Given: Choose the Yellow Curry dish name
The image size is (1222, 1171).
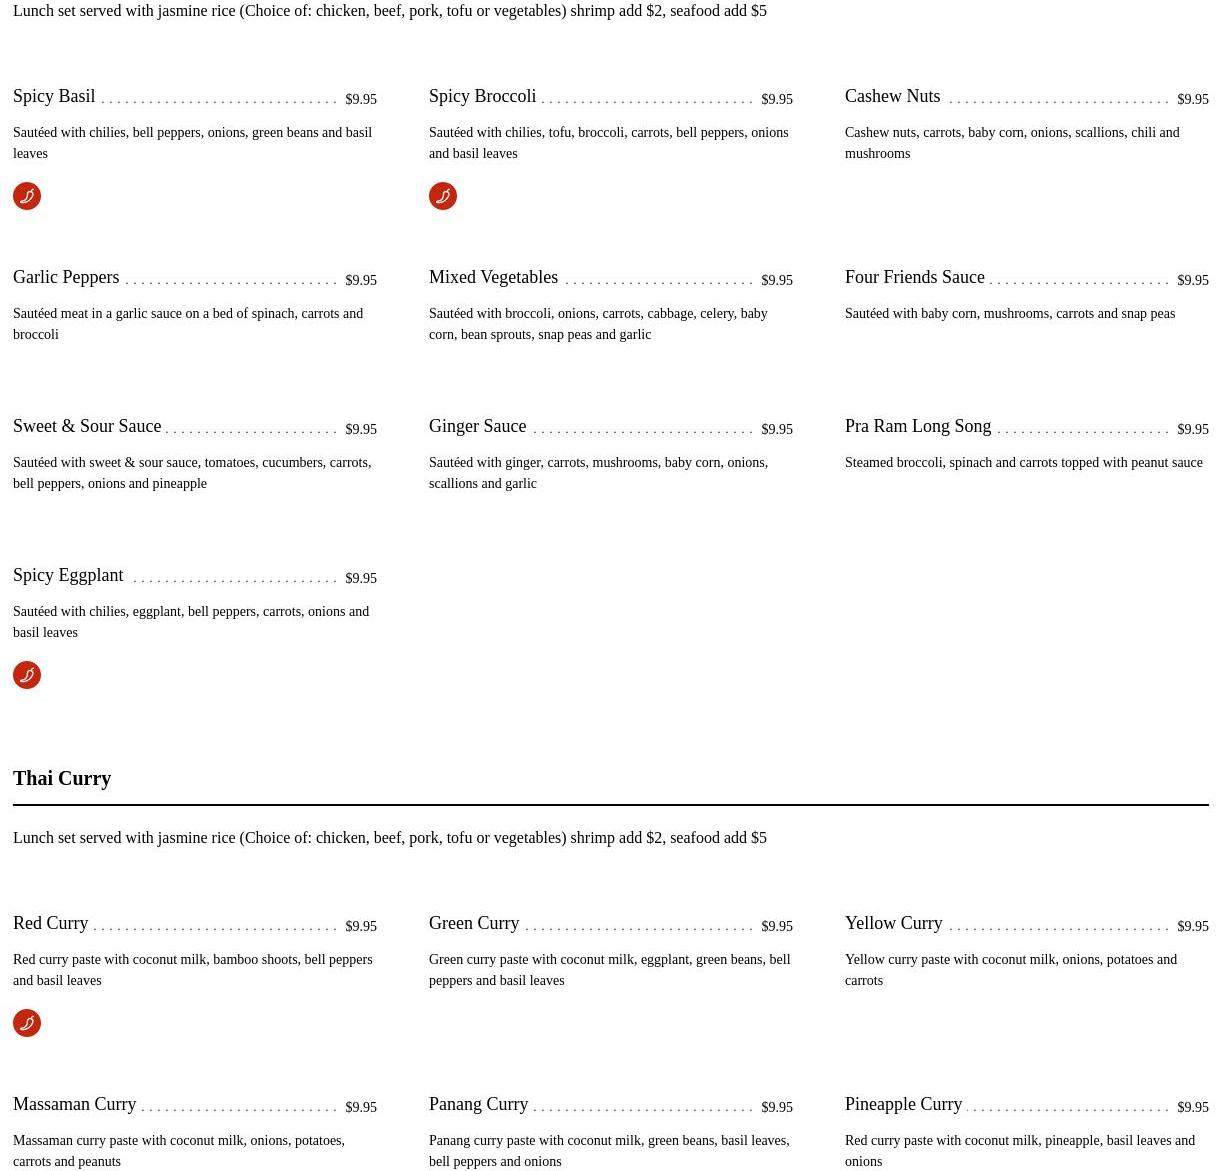Looking at the screenshot, I should 893,923.
